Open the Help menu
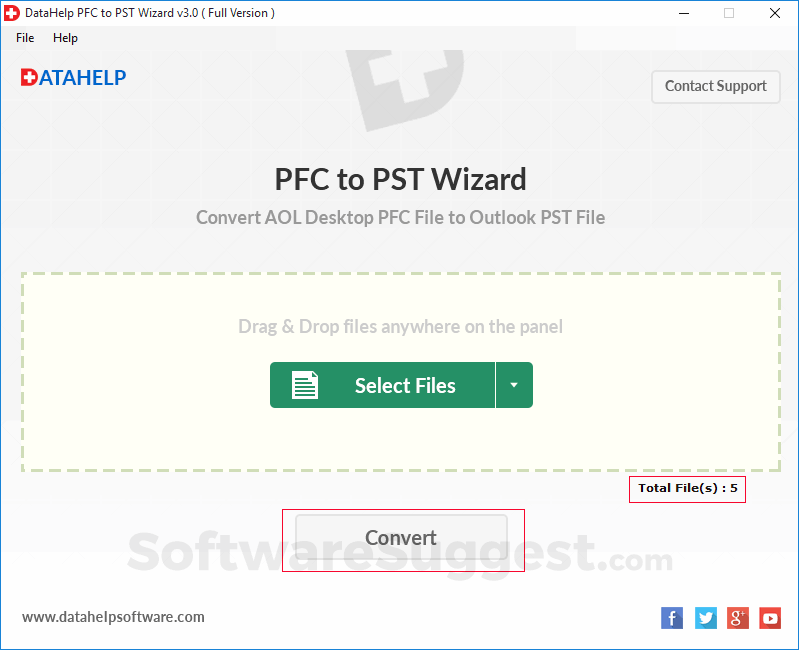 (x=65, y=38)
